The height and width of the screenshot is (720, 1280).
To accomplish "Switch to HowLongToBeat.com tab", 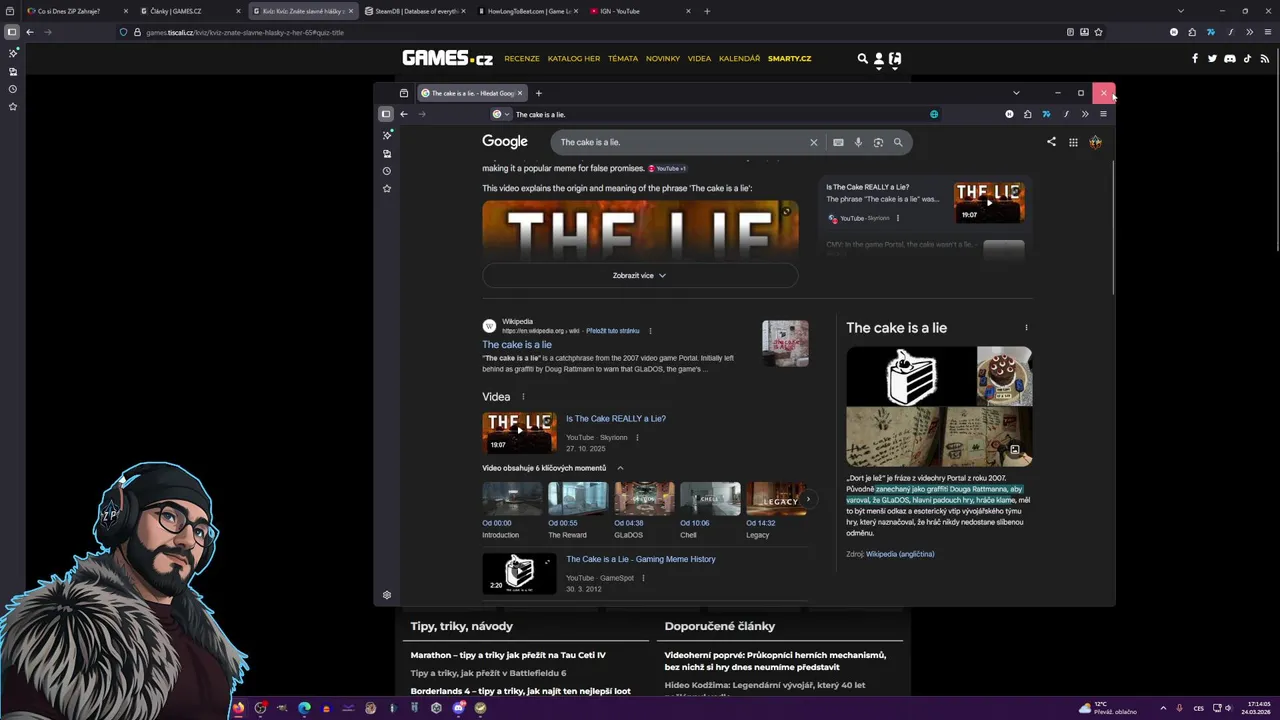I will (x=528, y=11).
